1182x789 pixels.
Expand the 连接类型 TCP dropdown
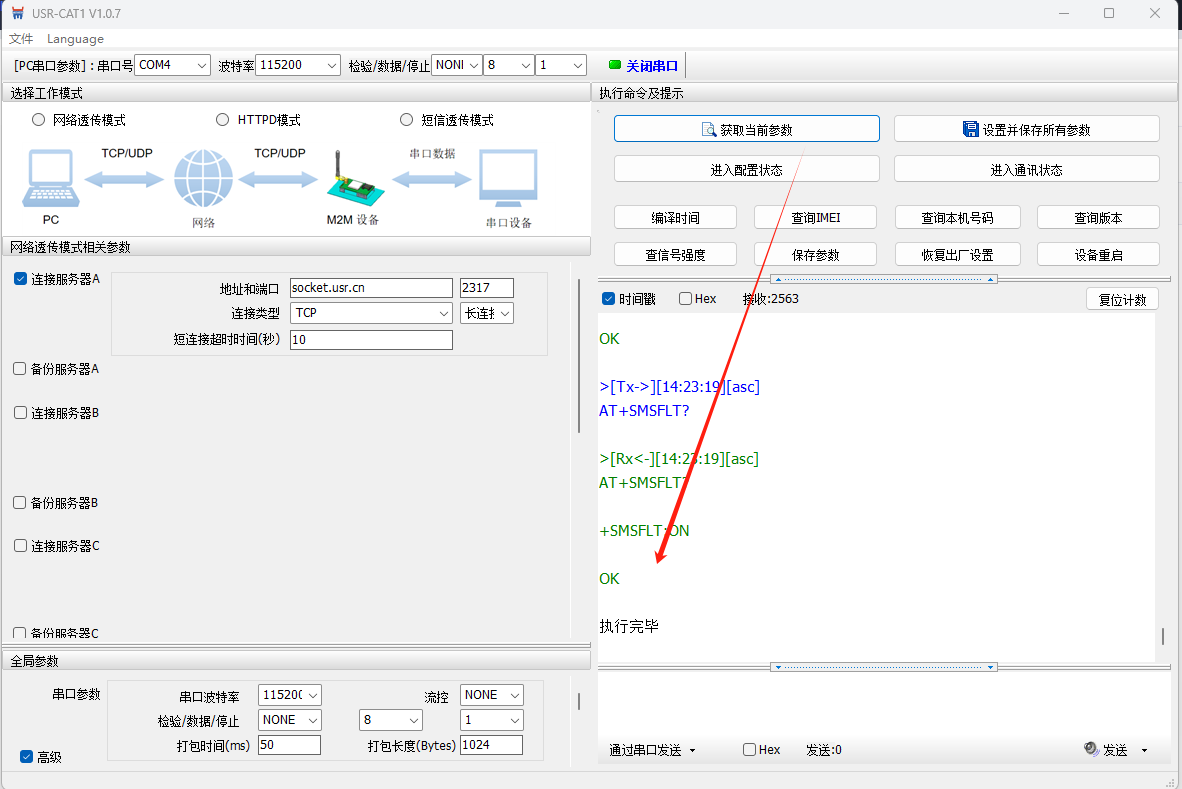(371, 313)
